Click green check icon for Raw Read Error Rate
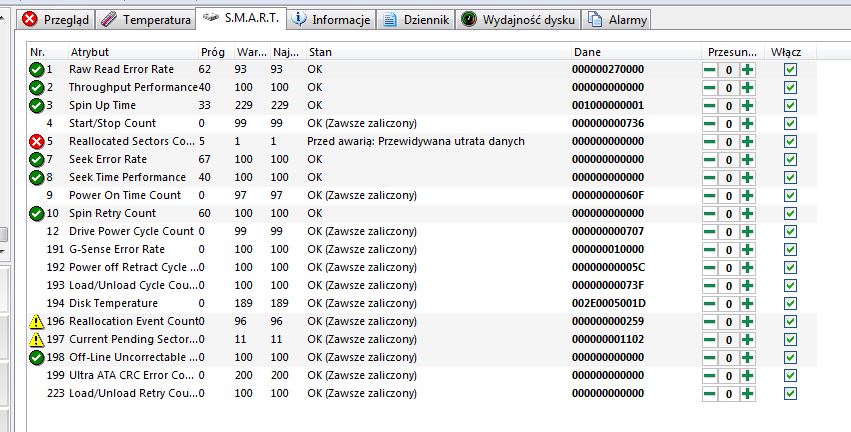The image size is (851, 432). click(x=36, y=69)
